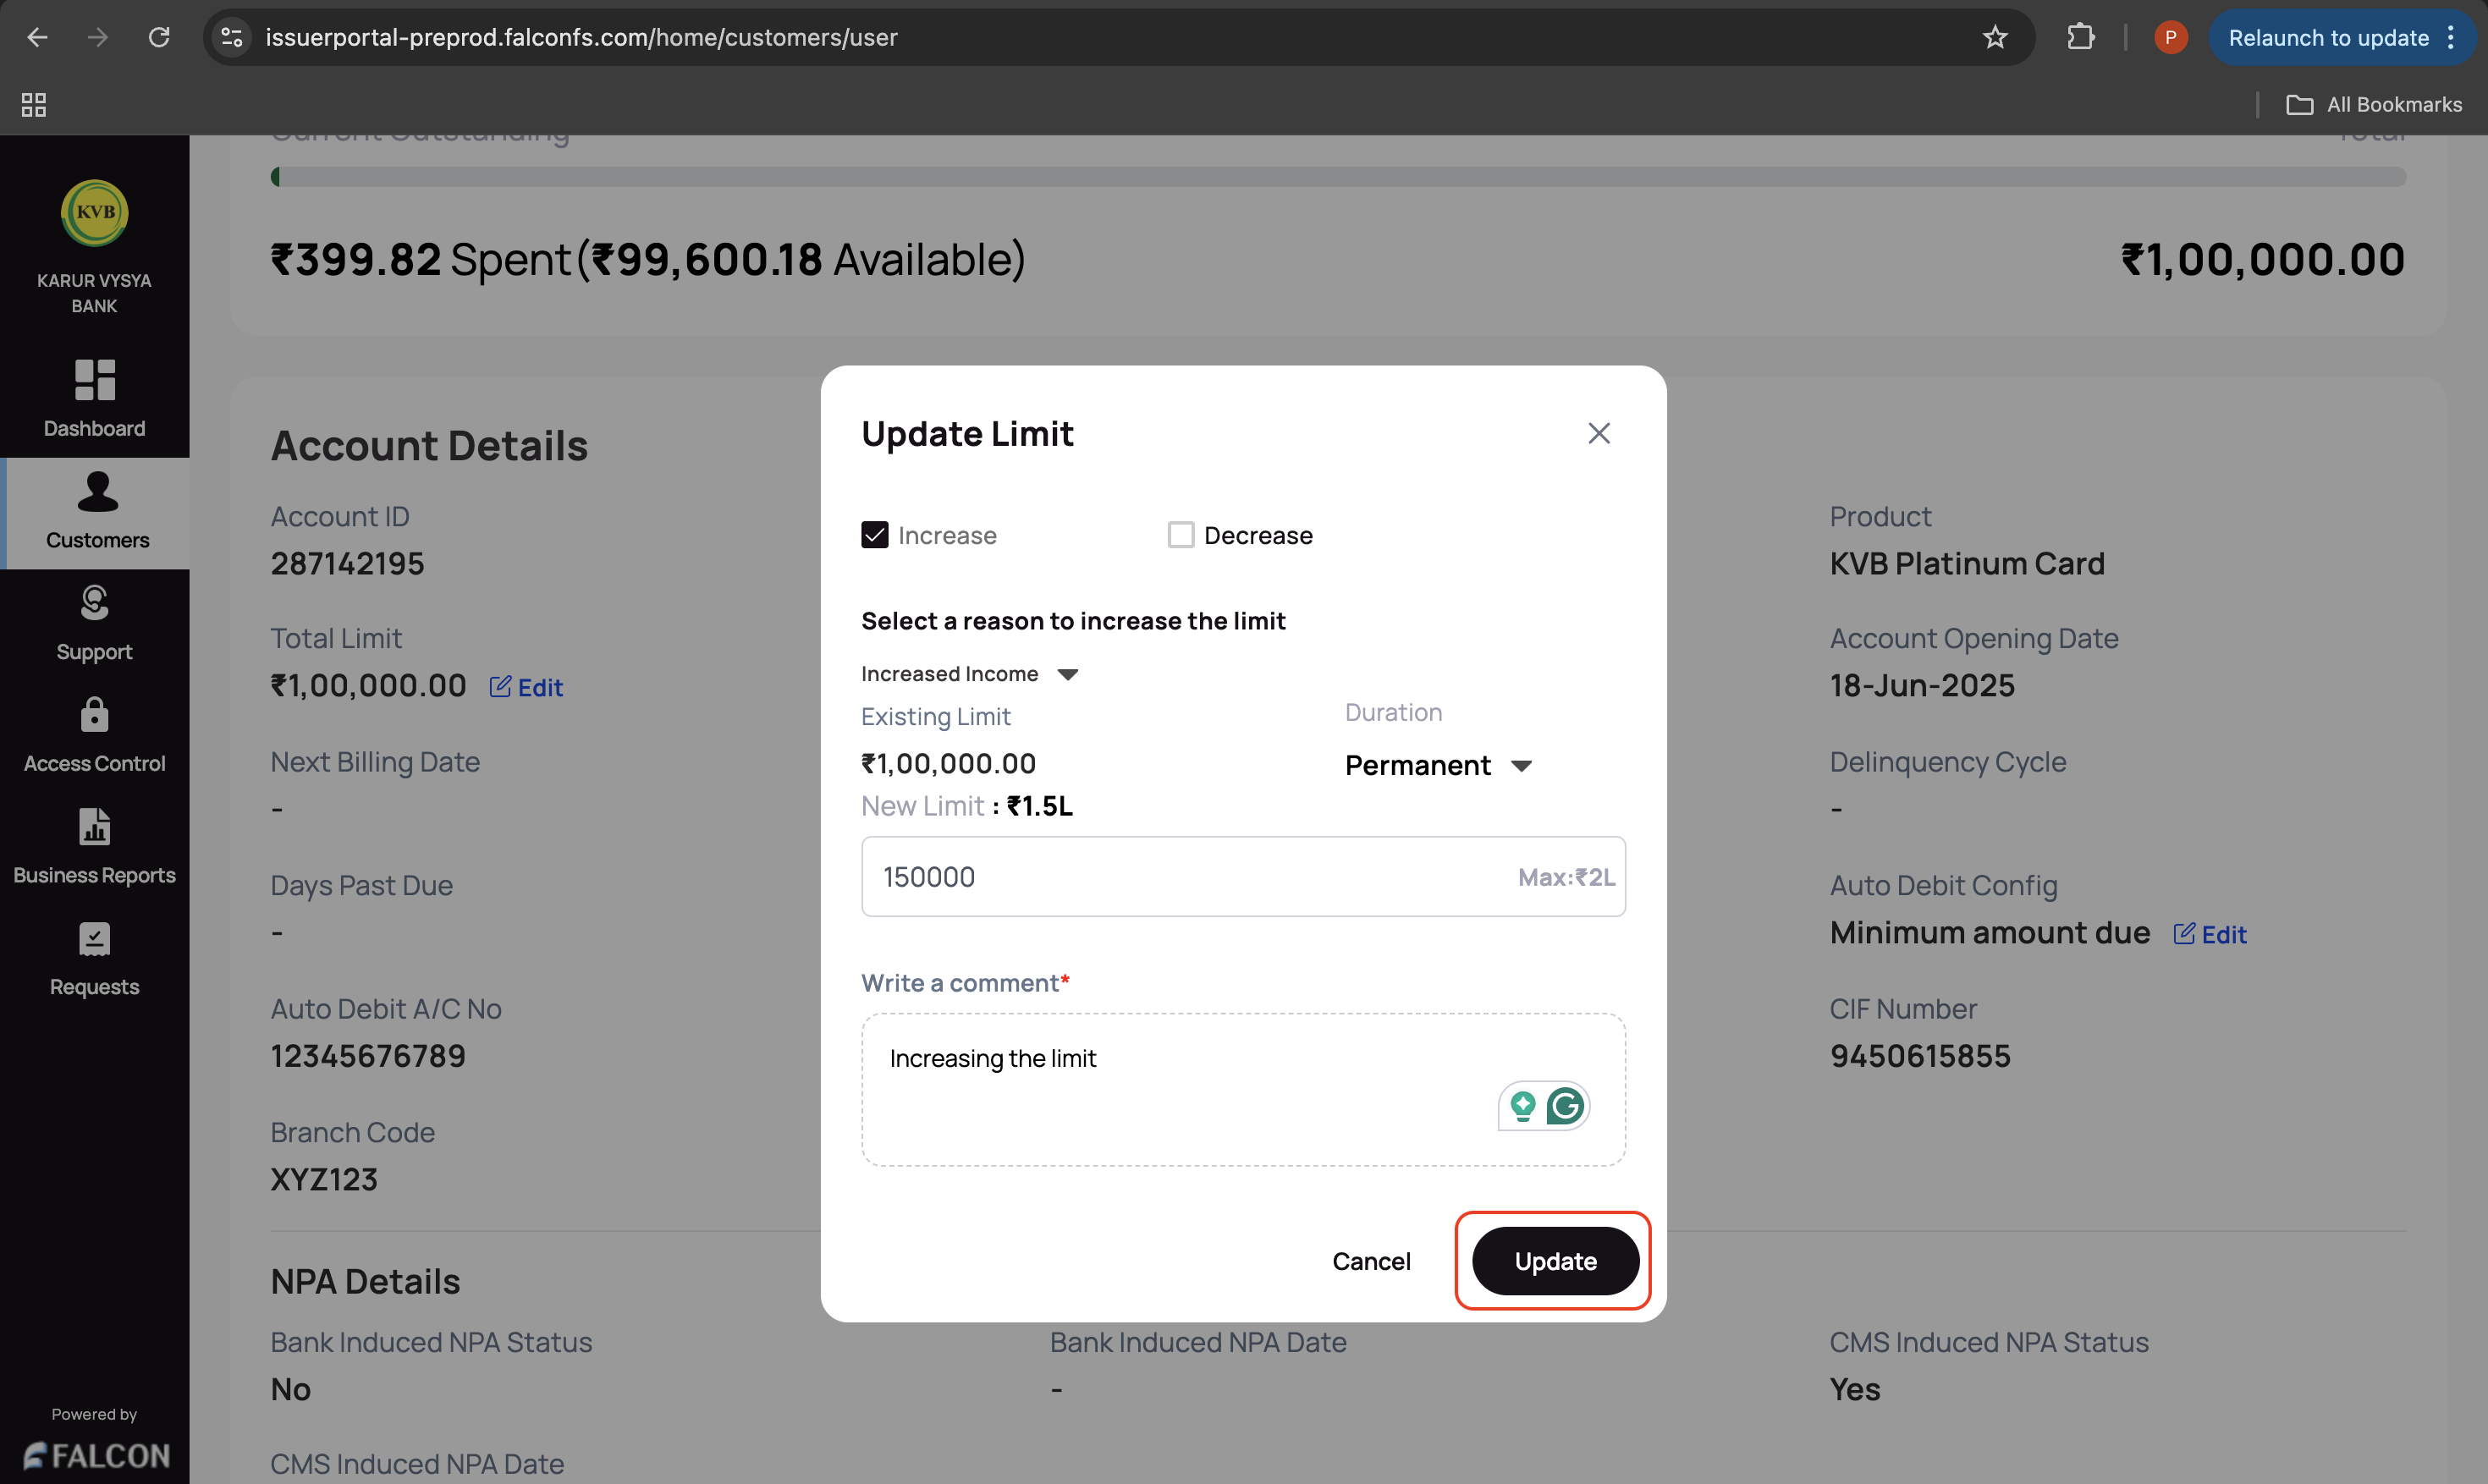Open the Requests sidebar icon
The image size is (2488, 1484).
coord(95,939)
